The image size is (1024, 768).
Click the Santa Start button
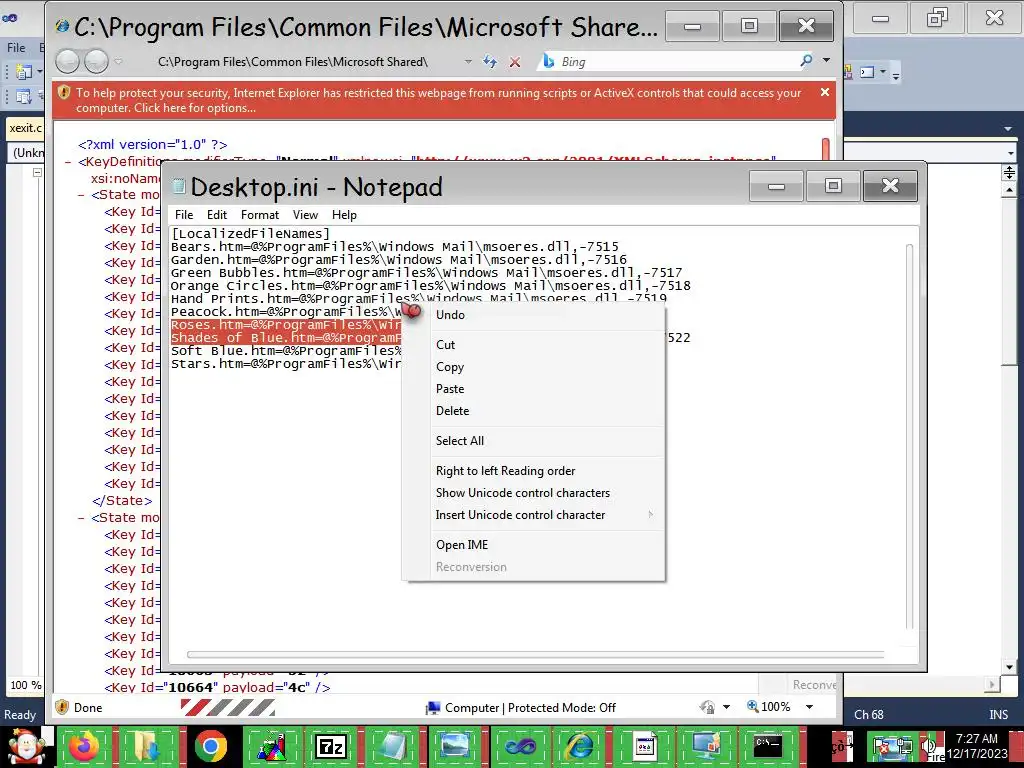pyautogui.click(x=26, y=747)
